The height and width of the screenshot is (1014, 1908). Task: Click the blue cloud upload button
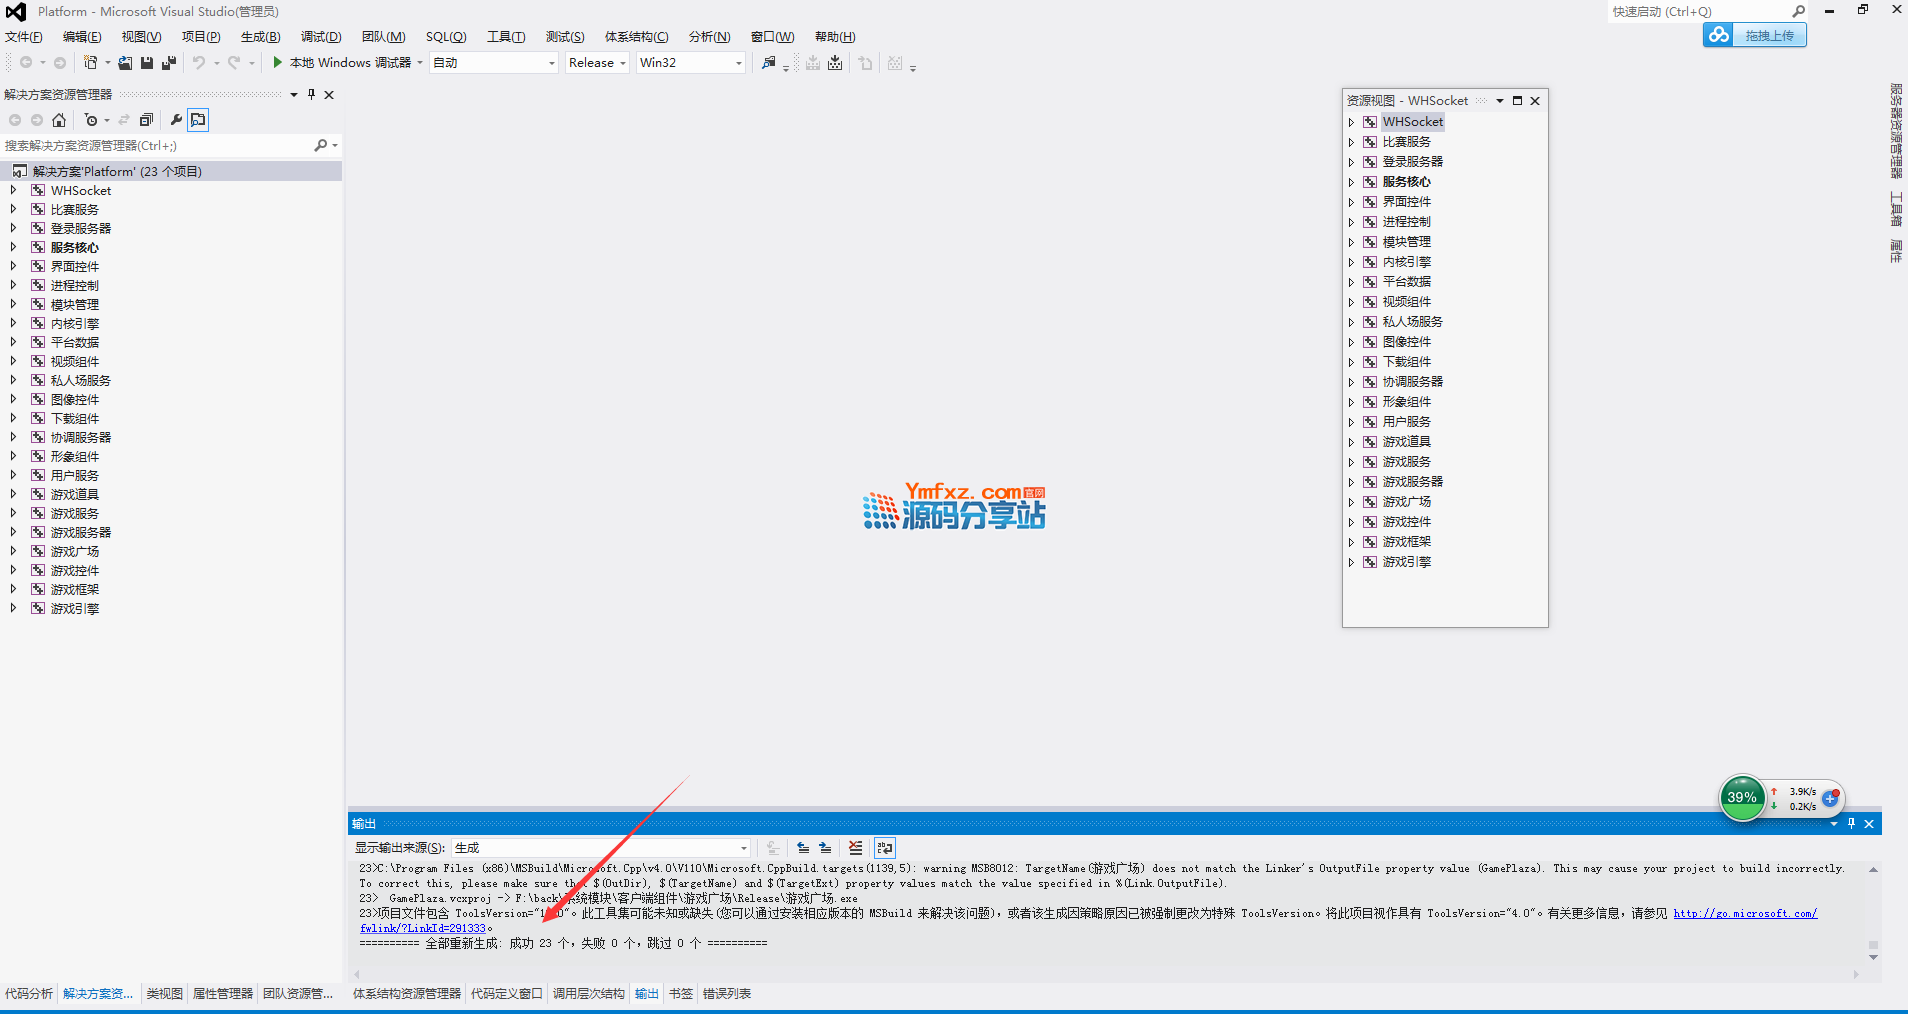(x=1754, y=35)
